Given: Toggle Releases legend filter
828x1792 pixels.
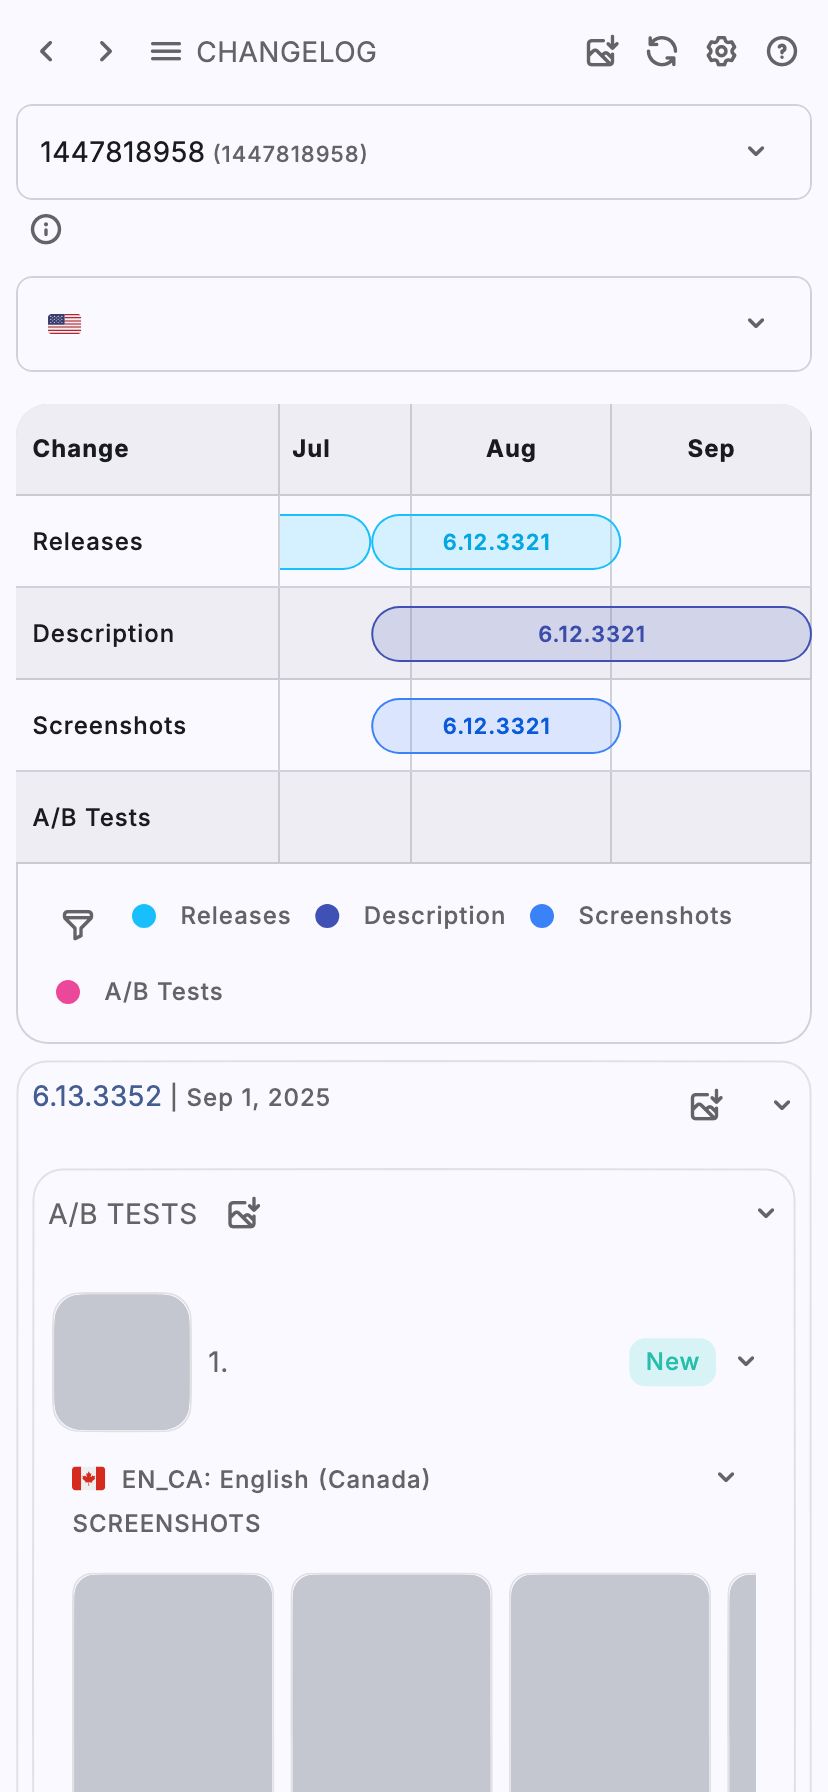Looking at the screenshot, I should point(211,916).
